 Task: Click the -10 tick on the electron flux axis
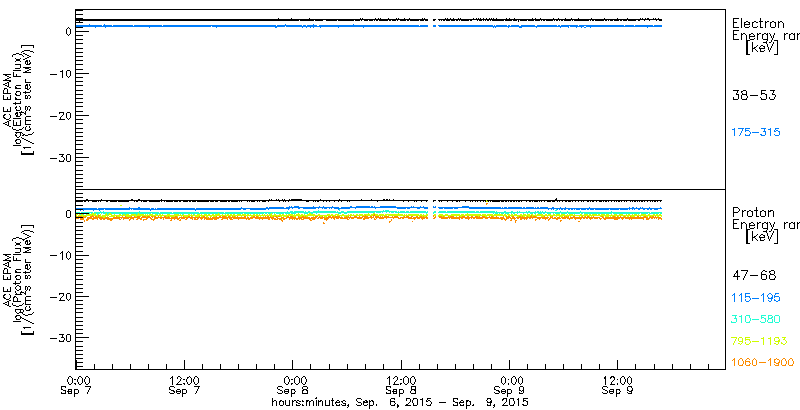(60, 74)
